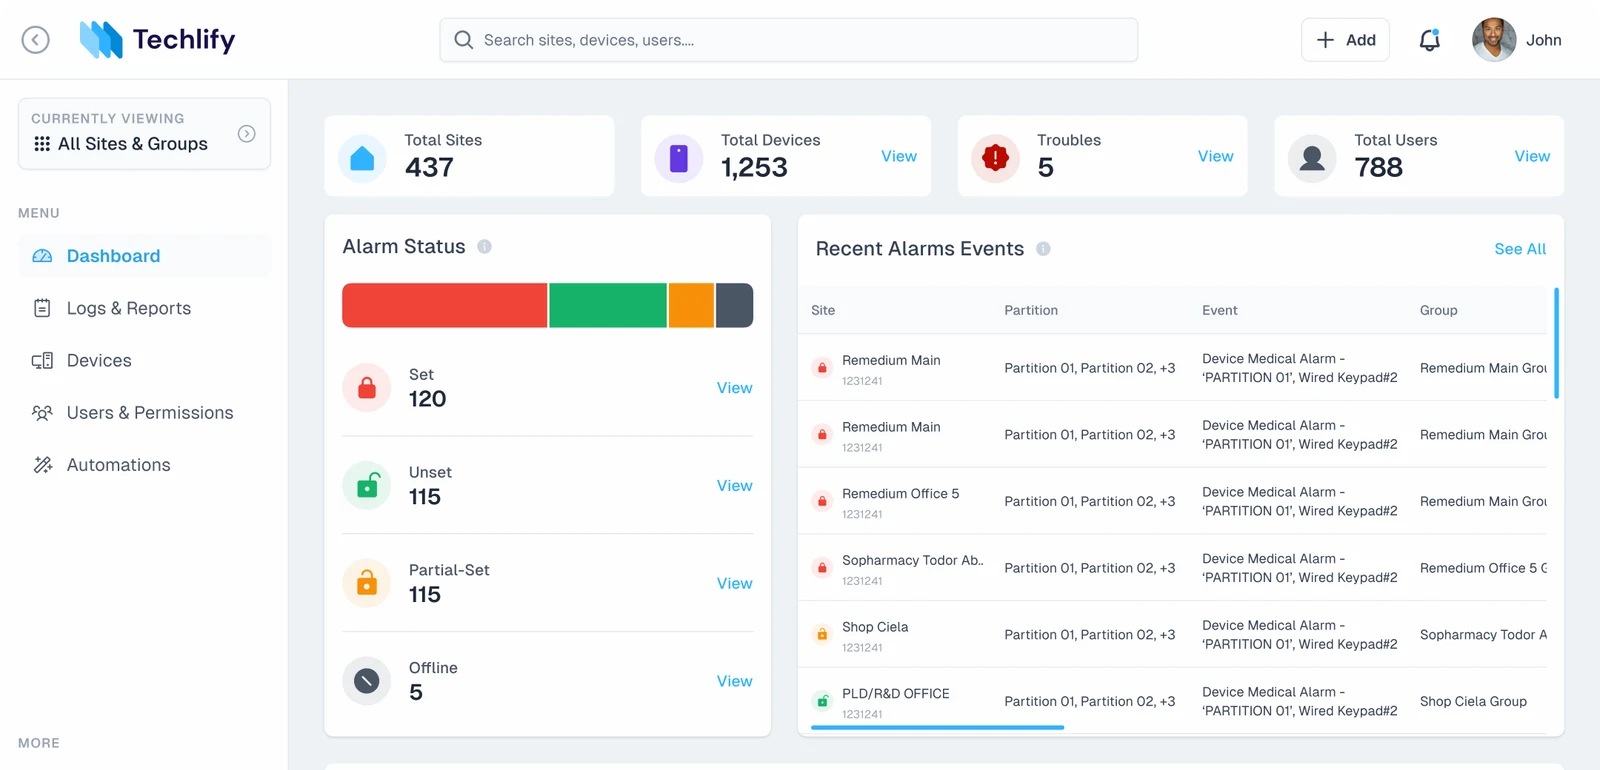Click the Partition column header
This screenshot has height=770, width=1600.
[1031, 310]
